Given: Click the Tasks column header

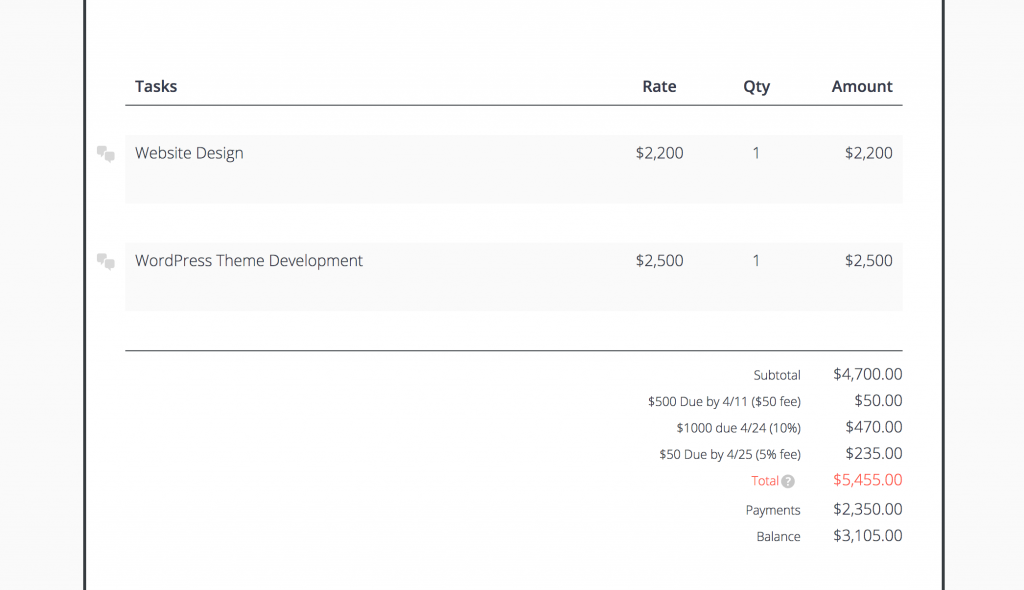Looking at the screenshot, I should tap(156, 86).
